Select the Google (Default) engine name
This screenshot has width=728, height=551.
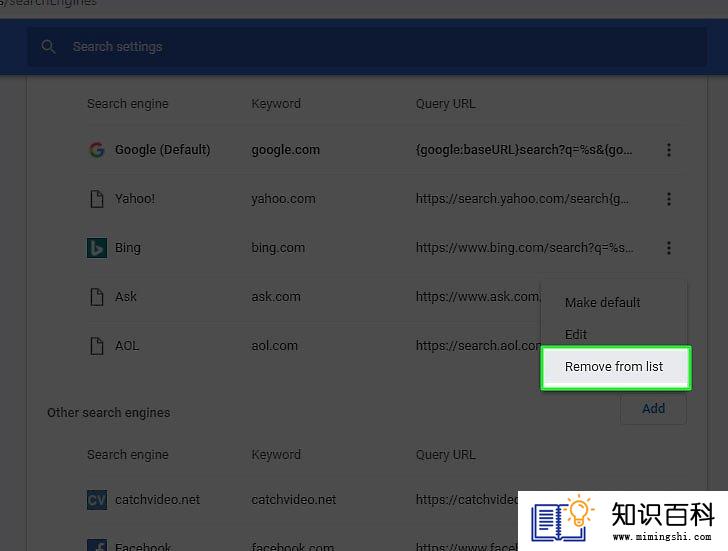(x=162, y=149)
